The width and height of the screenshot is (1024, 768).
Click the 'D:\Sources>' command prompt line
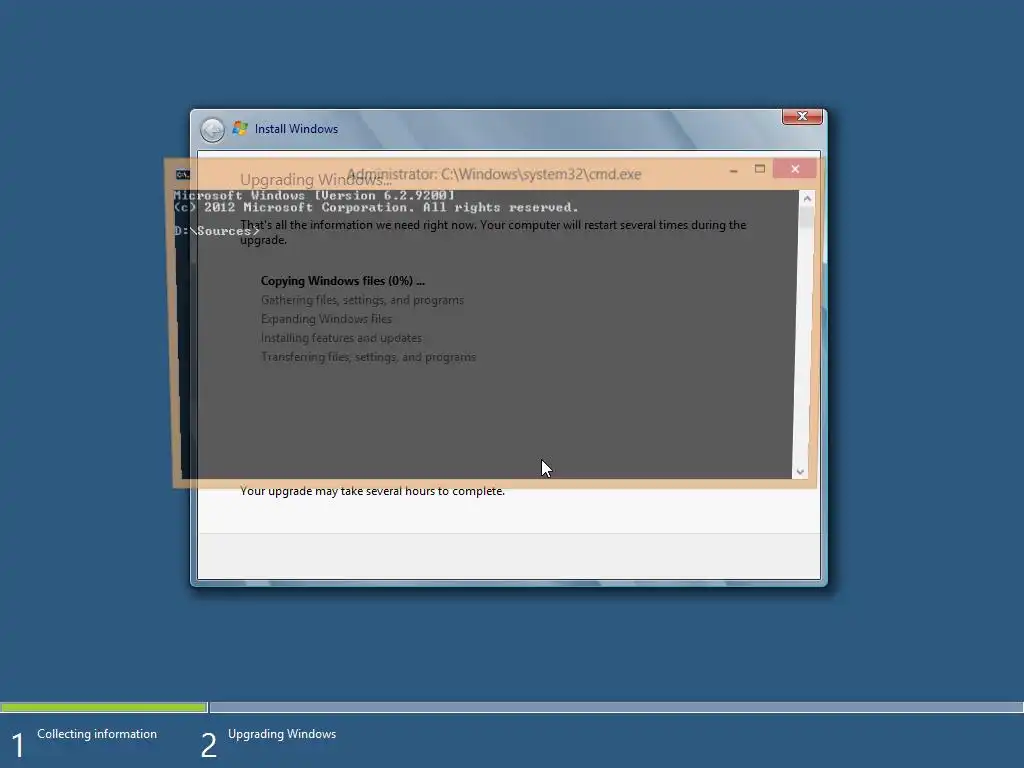tap(217, 231)
